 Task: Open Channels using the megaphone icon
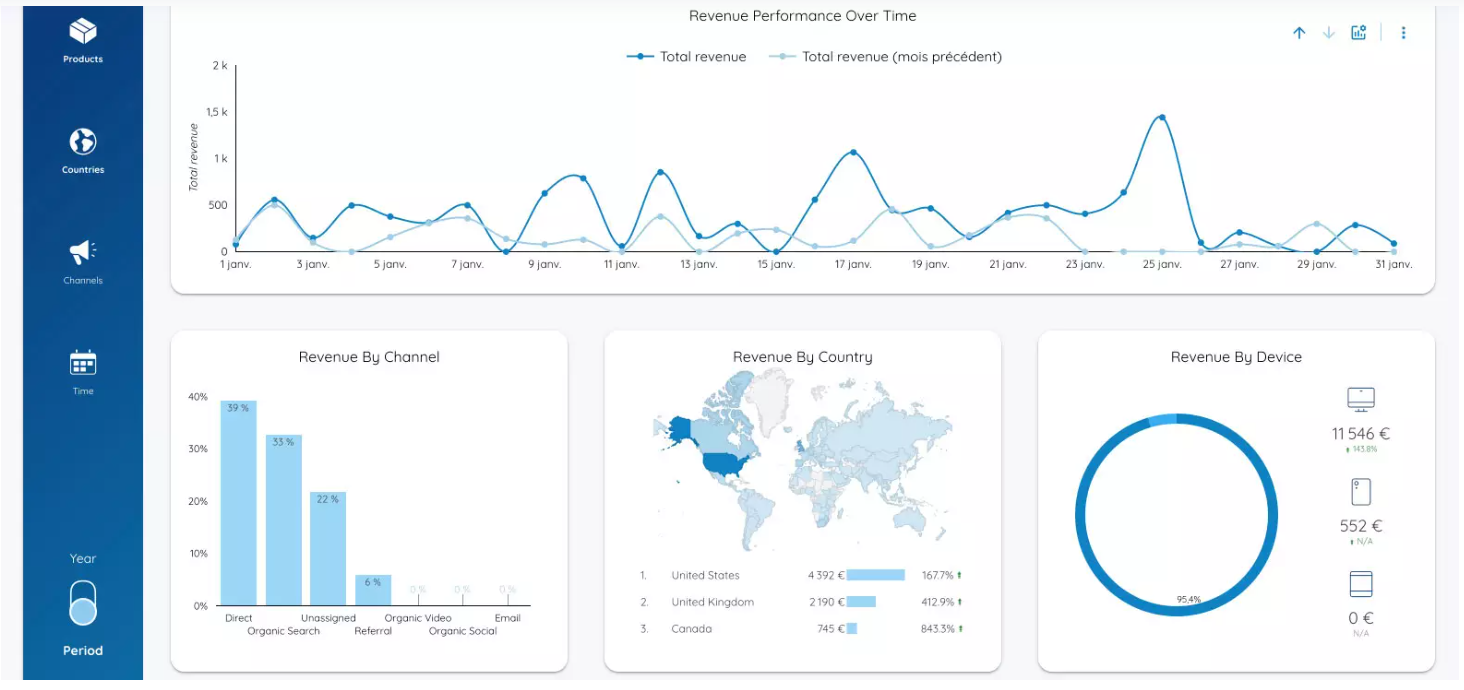click(x=83, y=252)
